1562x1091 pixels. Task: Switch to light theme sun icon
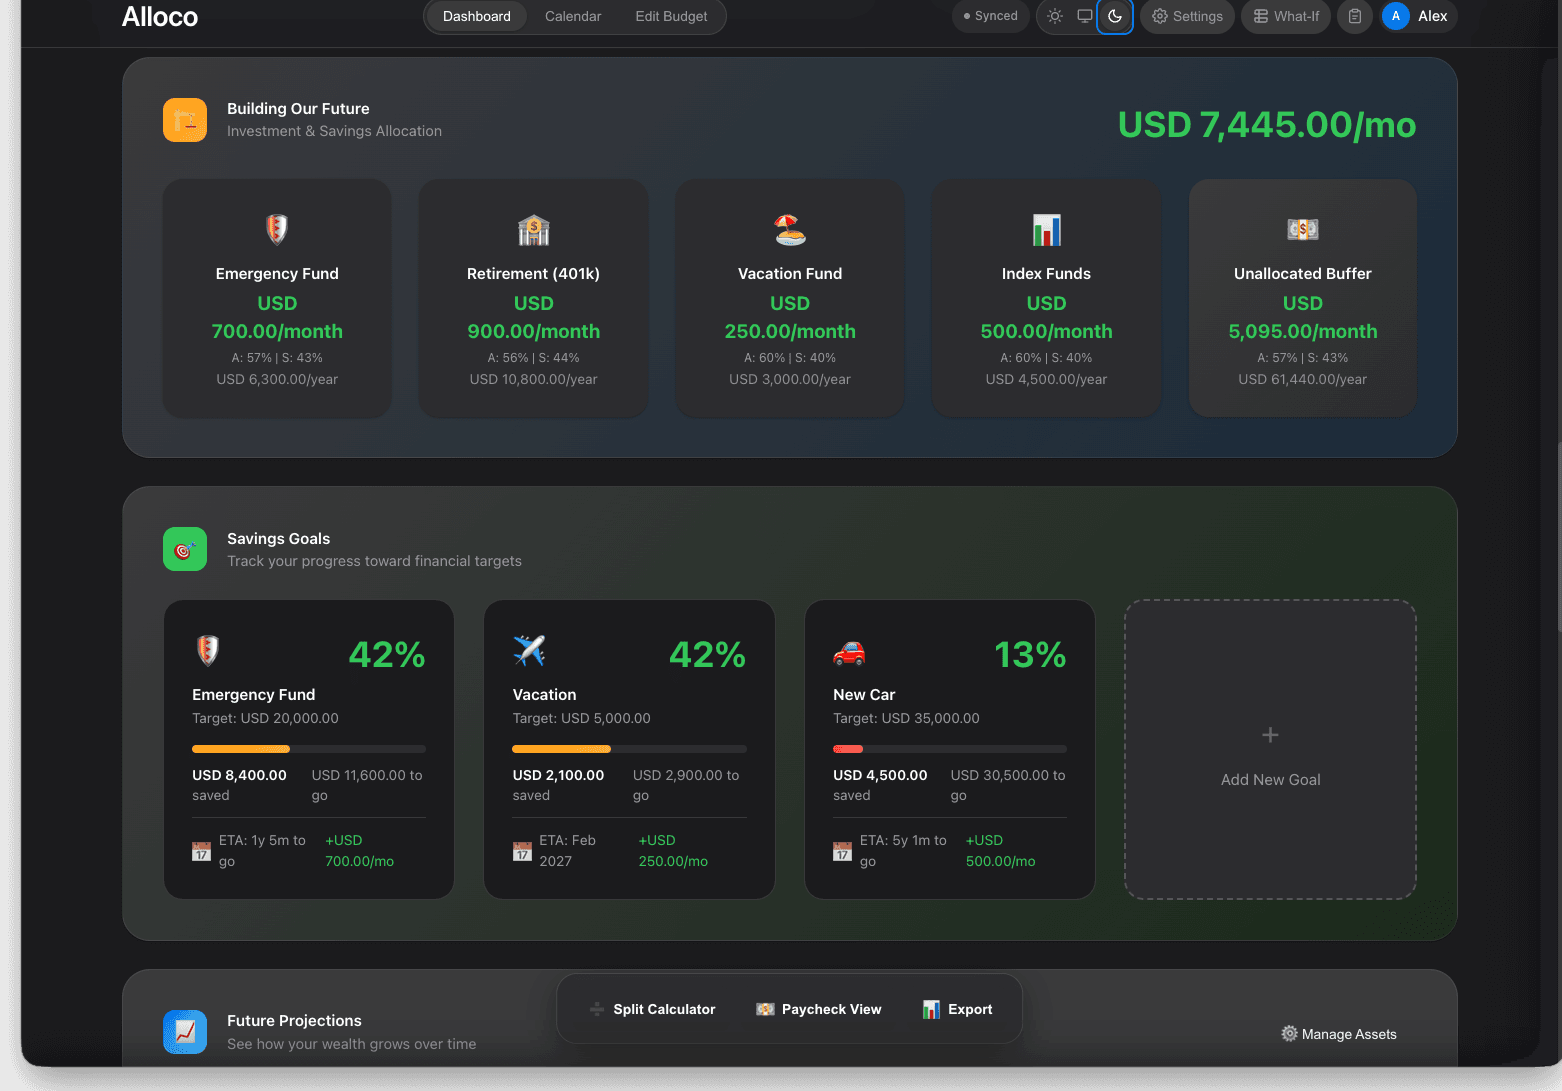(1055, 16)
